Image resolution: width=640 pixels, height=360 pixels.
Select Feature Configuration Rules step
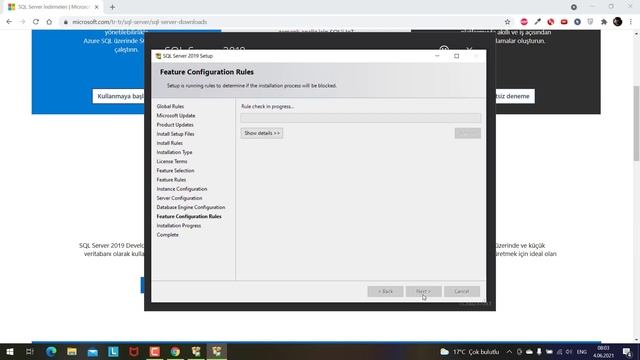click(189, 216)
